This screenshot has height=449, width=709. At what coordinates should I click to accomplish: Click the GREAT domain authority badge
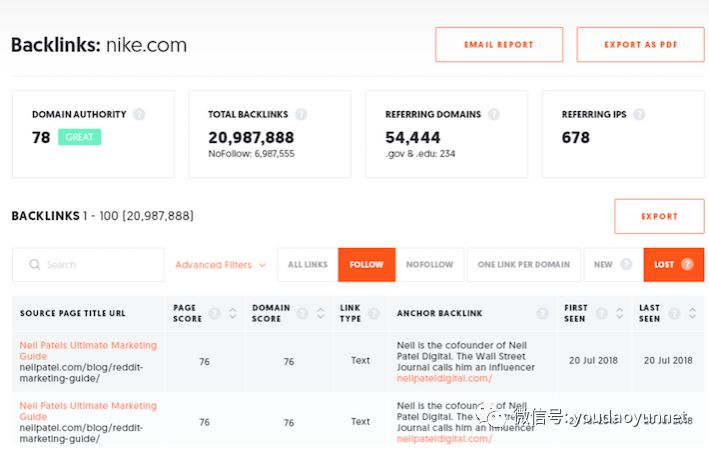(80, 137)
